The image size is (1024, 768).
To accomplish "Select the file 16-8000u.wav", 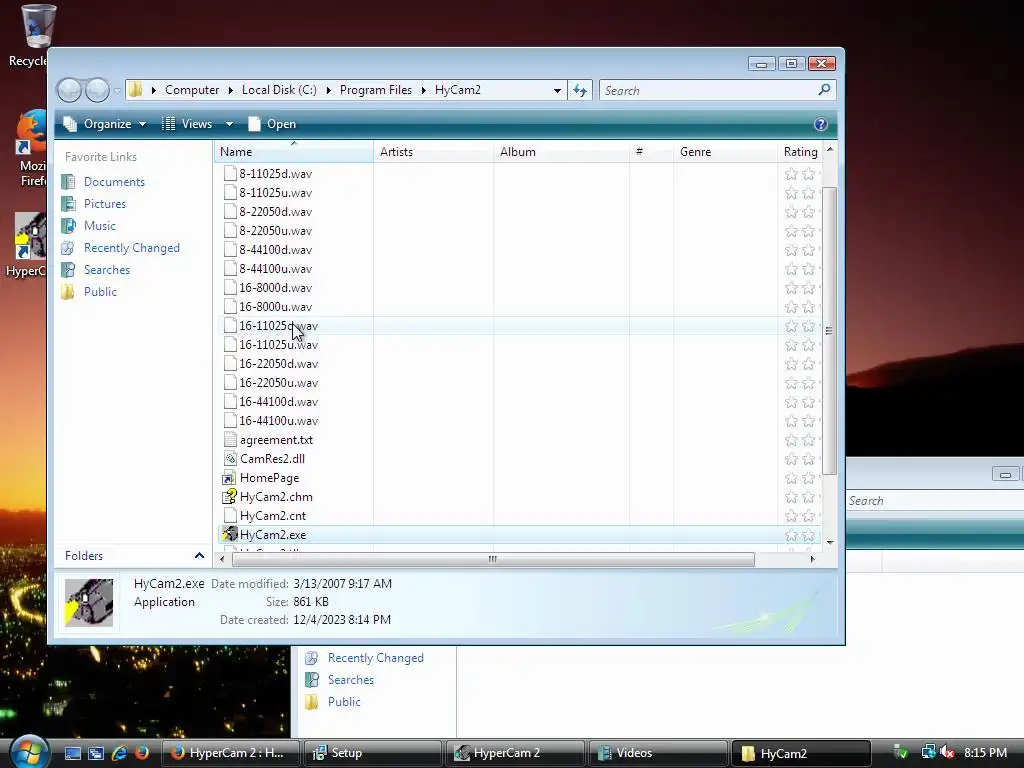I will coord(275,306).
